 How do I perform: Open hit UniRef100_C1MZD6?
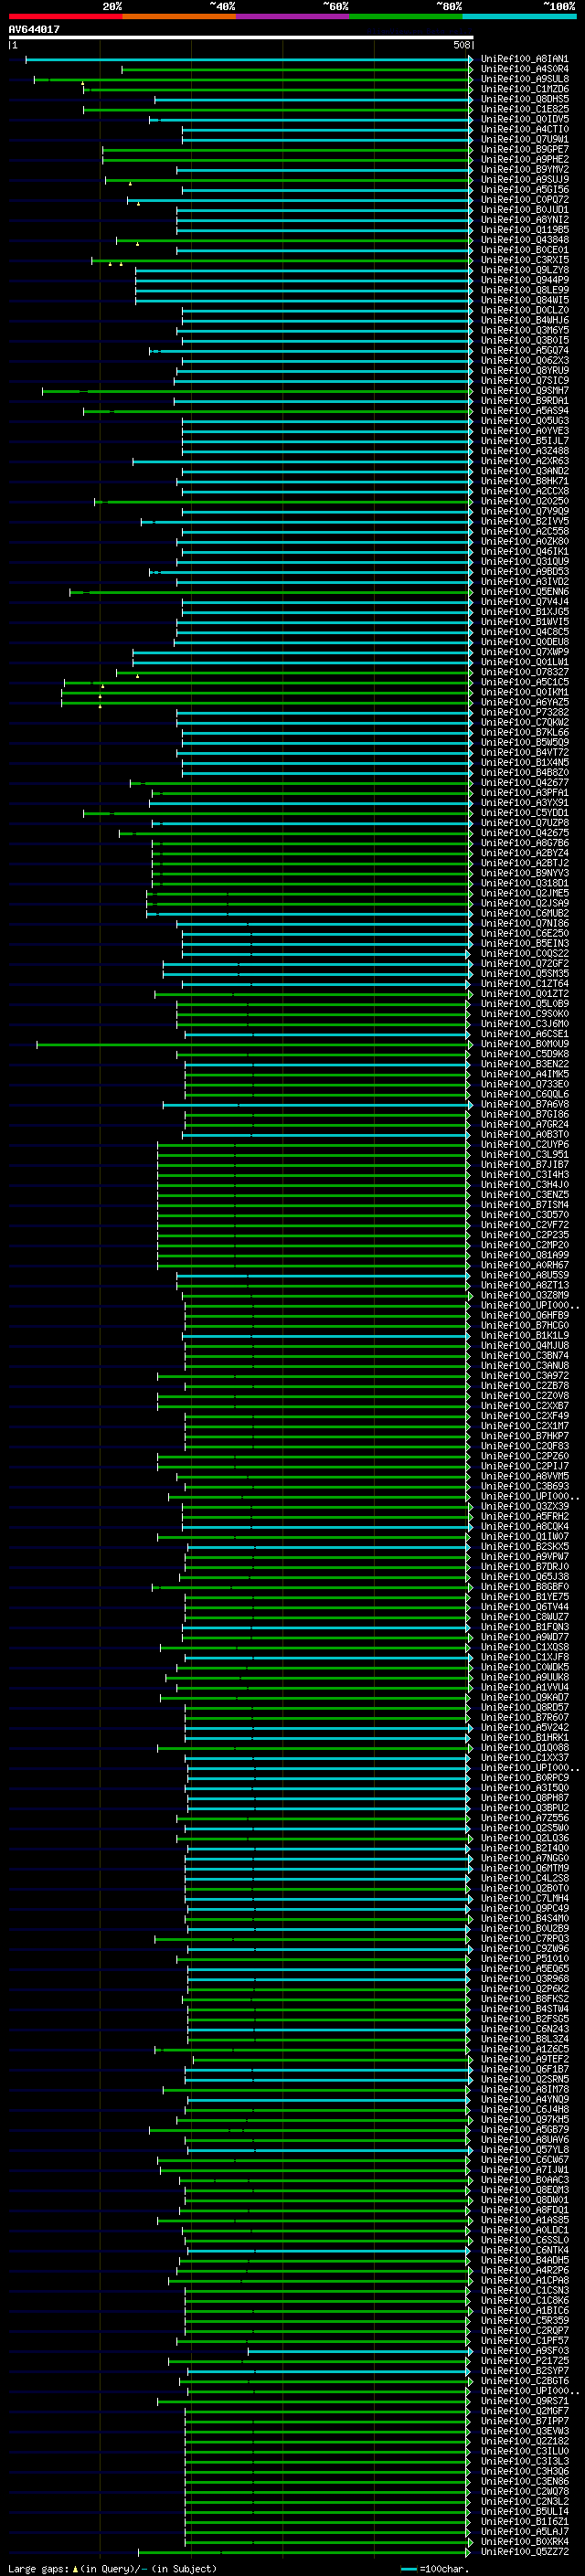(x=524, y=89)
